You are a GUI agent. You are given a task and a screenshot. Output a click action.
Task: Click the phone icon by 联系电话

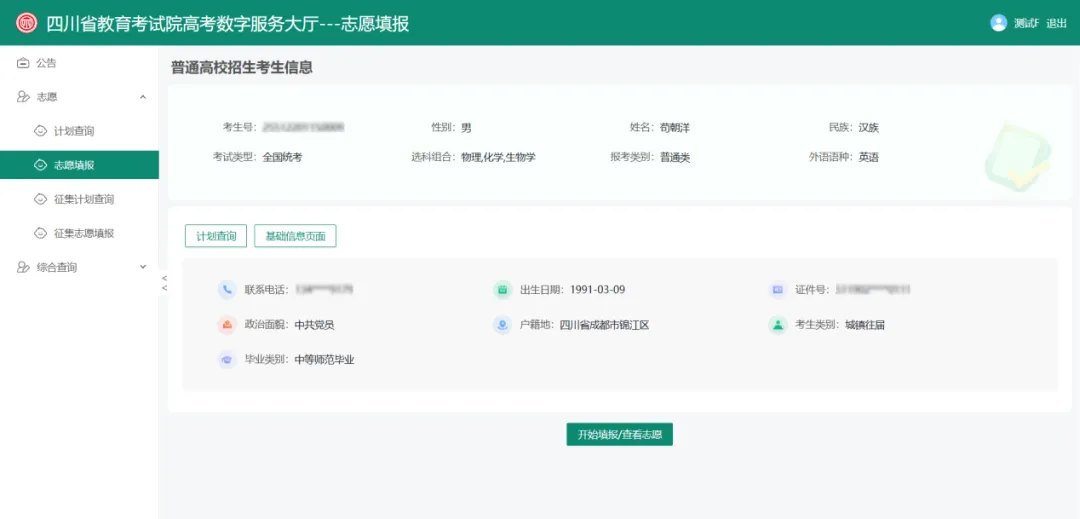click(227, 290)
